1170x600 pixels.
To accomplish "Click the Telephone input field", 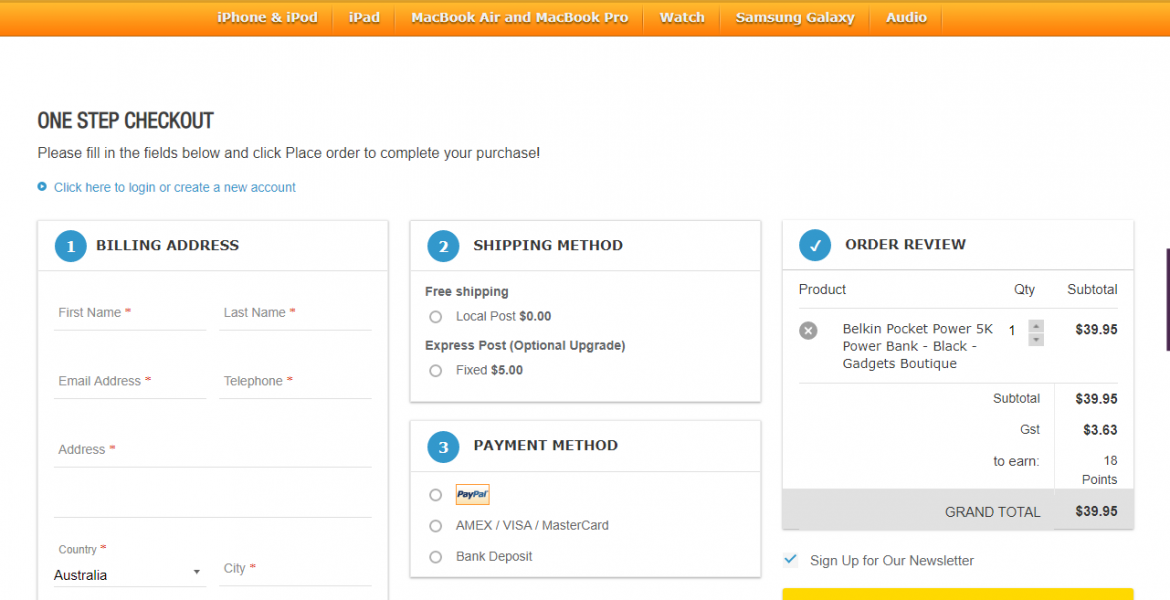I will pos(295,382).
